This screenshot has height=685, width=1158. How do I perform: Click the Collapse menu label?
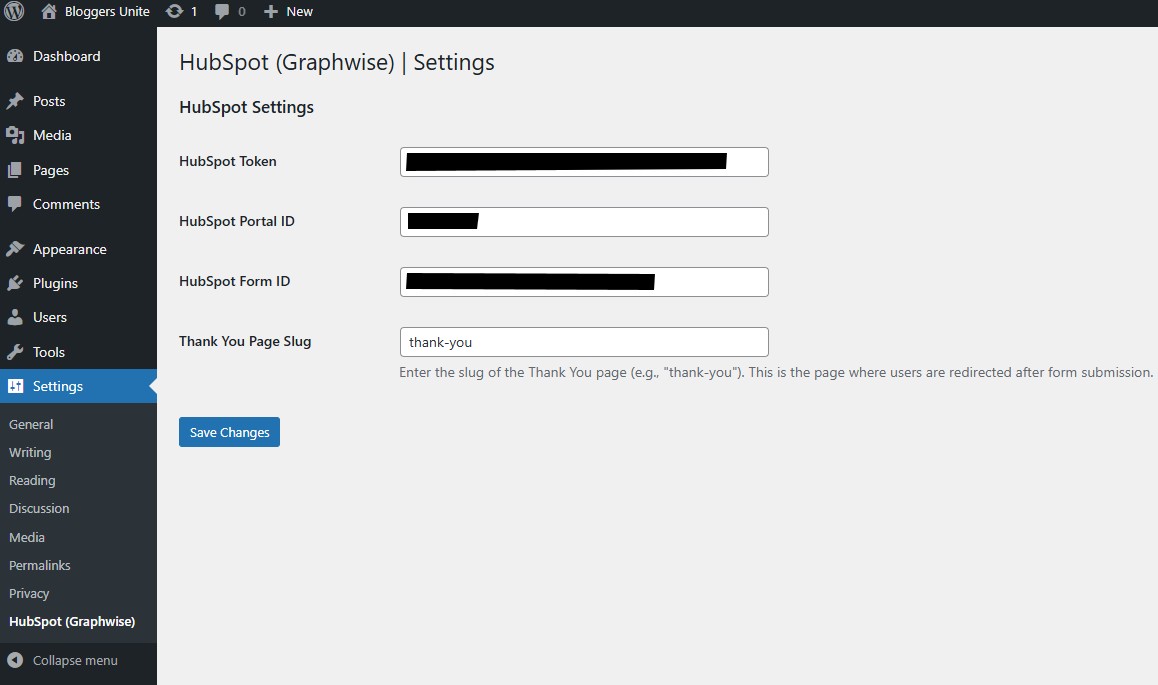(x=75, y=661)
